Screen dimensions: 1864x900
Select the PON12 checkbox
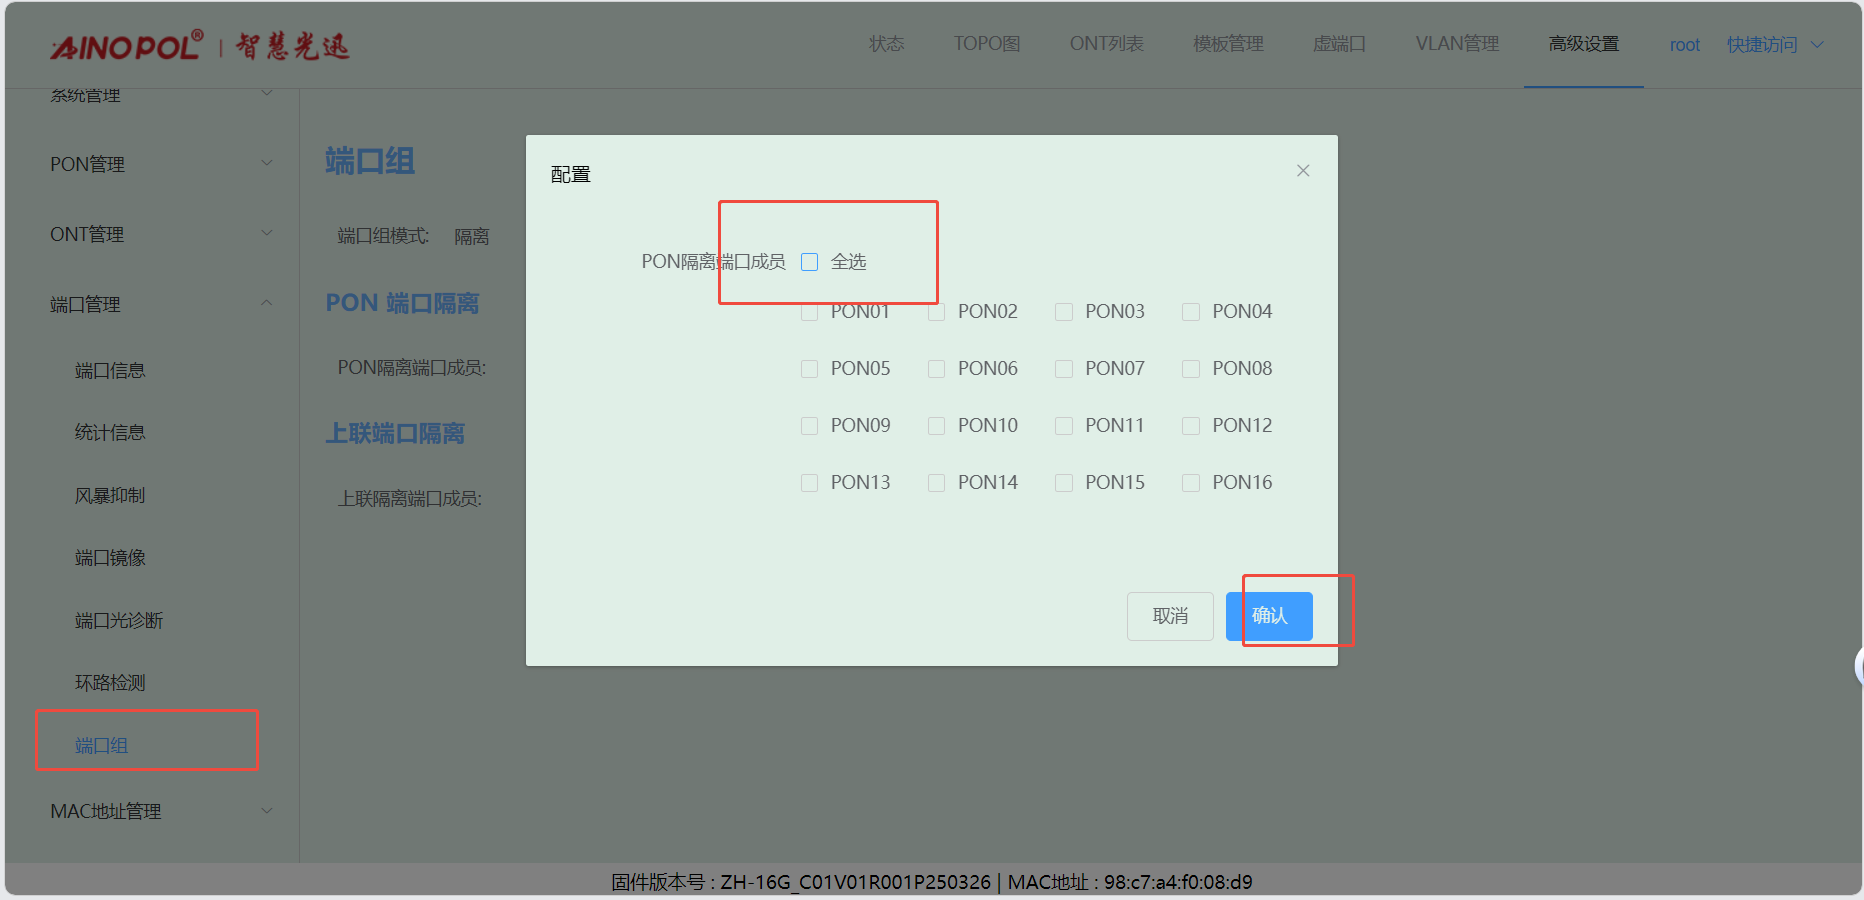click(x=1191, y=426)
